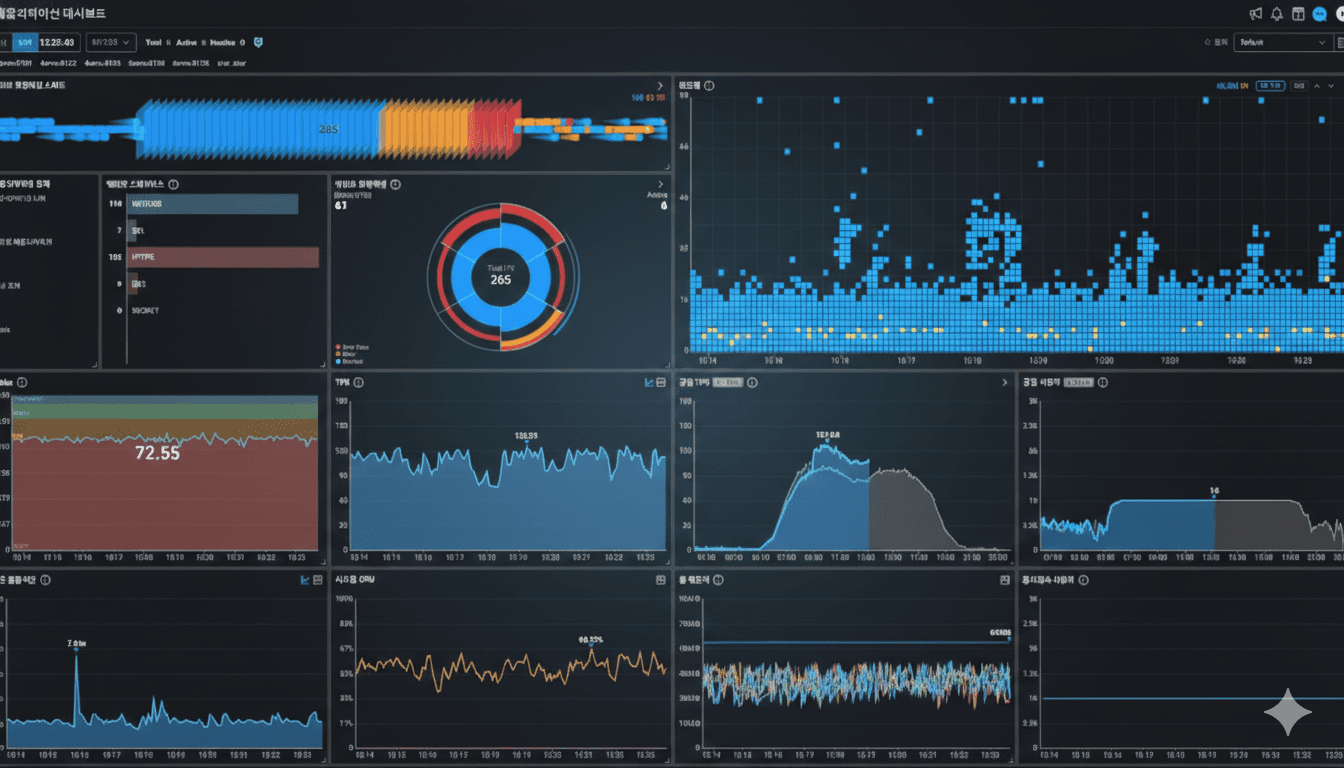Click info icon on heatmap scatter panel title
Viewport: 1344px width, 768px height.
pyautogui.click(x=710, y=86)
